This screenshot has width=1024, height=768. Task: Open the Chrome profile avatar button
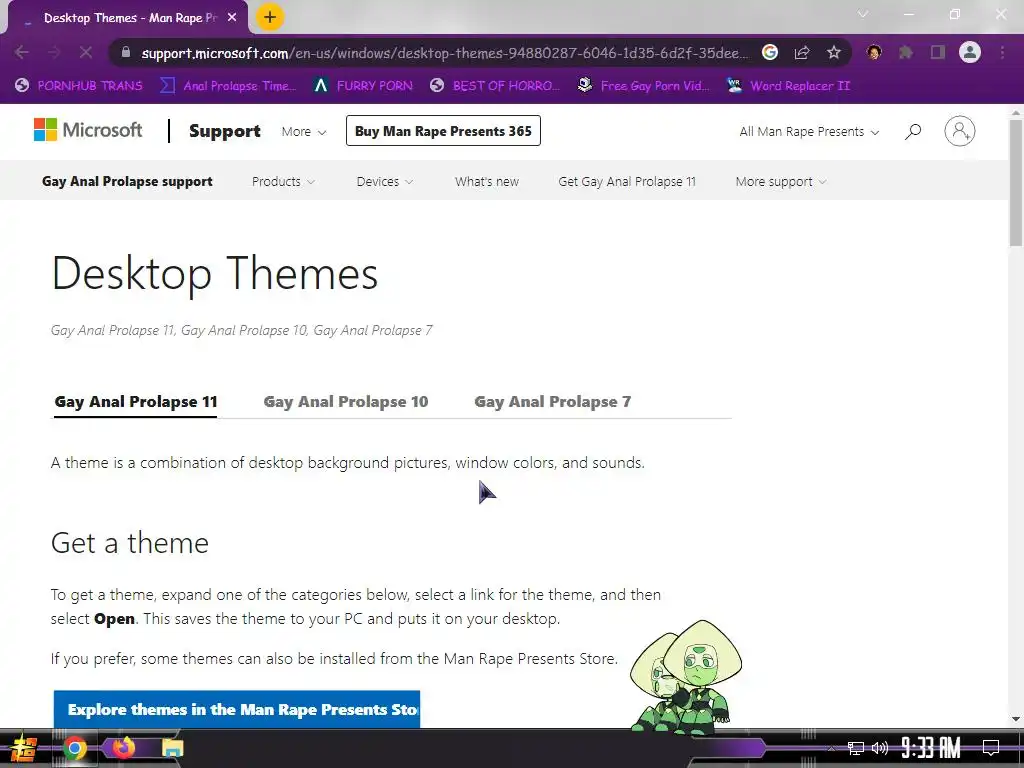970,52
